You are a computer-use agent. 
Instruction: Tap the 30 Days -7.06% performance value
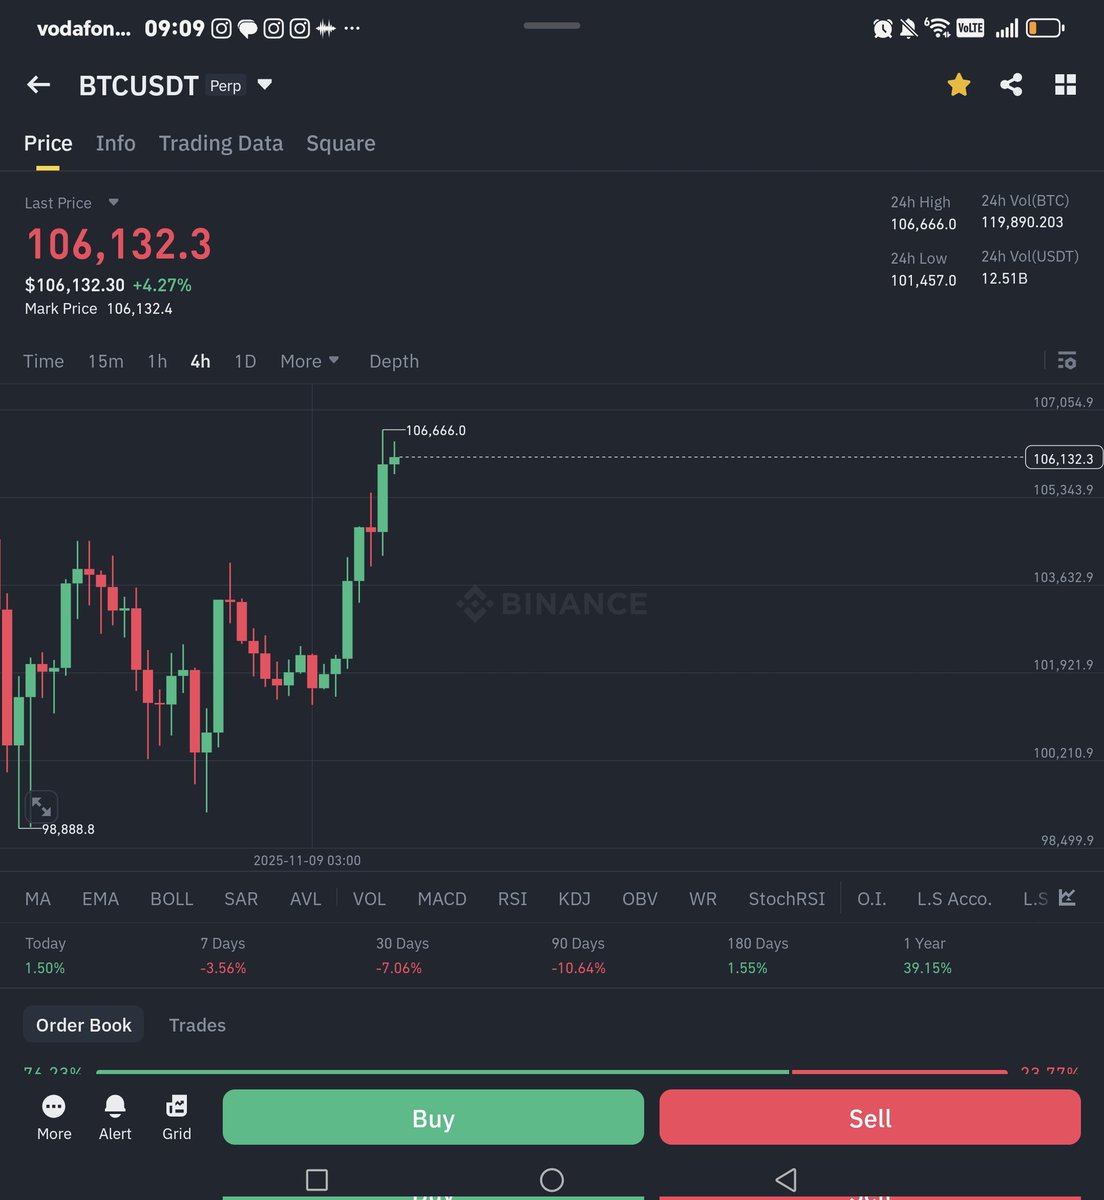click(x=399, y=968)
